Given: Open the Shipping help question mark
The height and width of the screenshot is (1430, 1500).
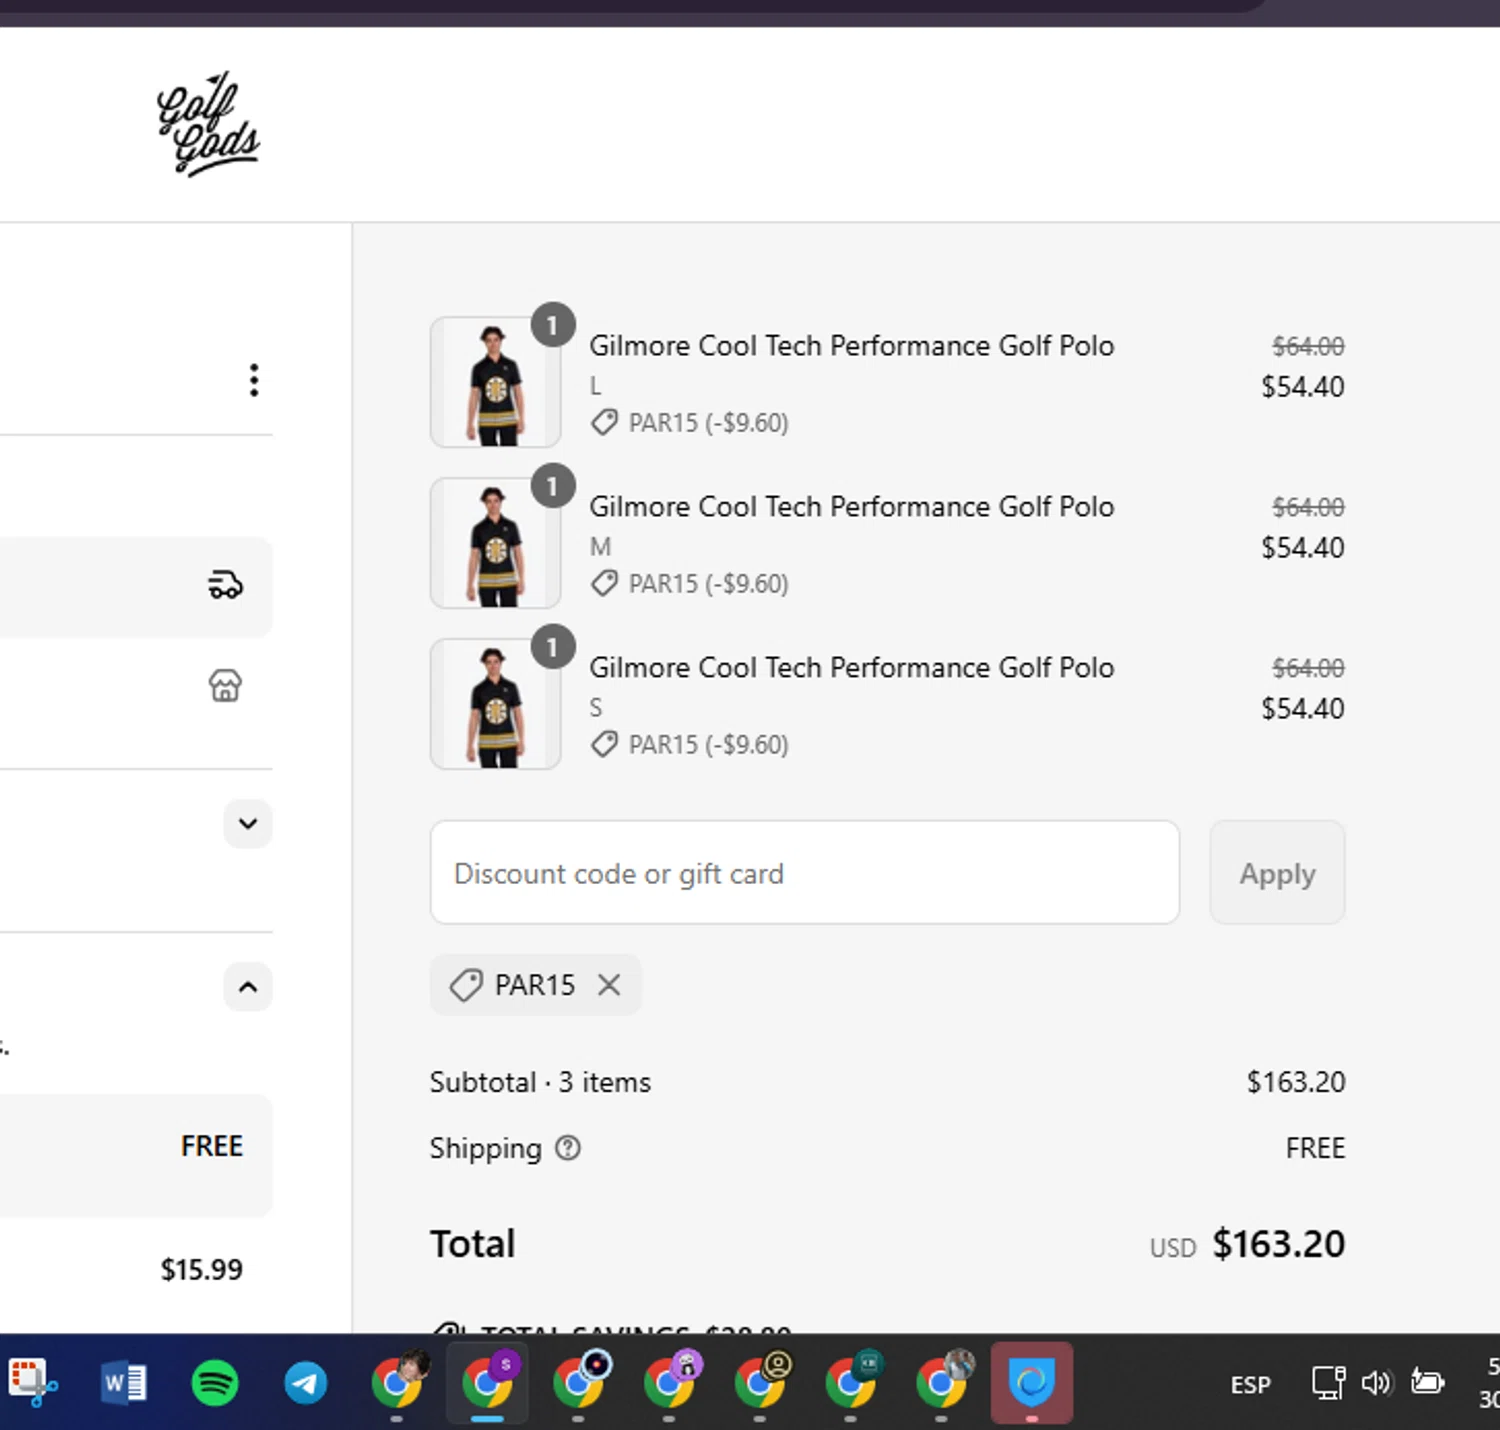Looking at the screenshot, I should [568, 1148].
